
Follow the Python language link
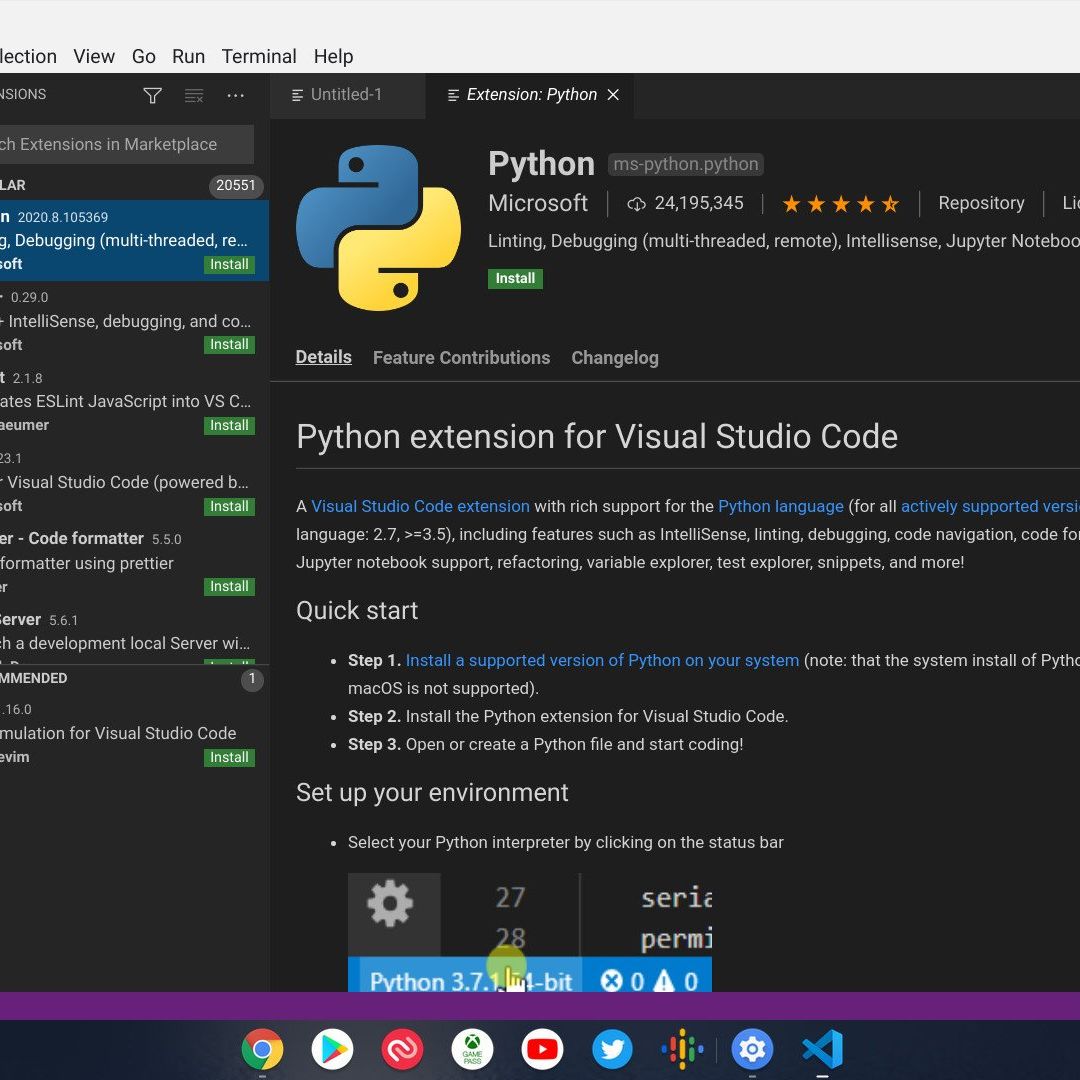click(780, 506)
